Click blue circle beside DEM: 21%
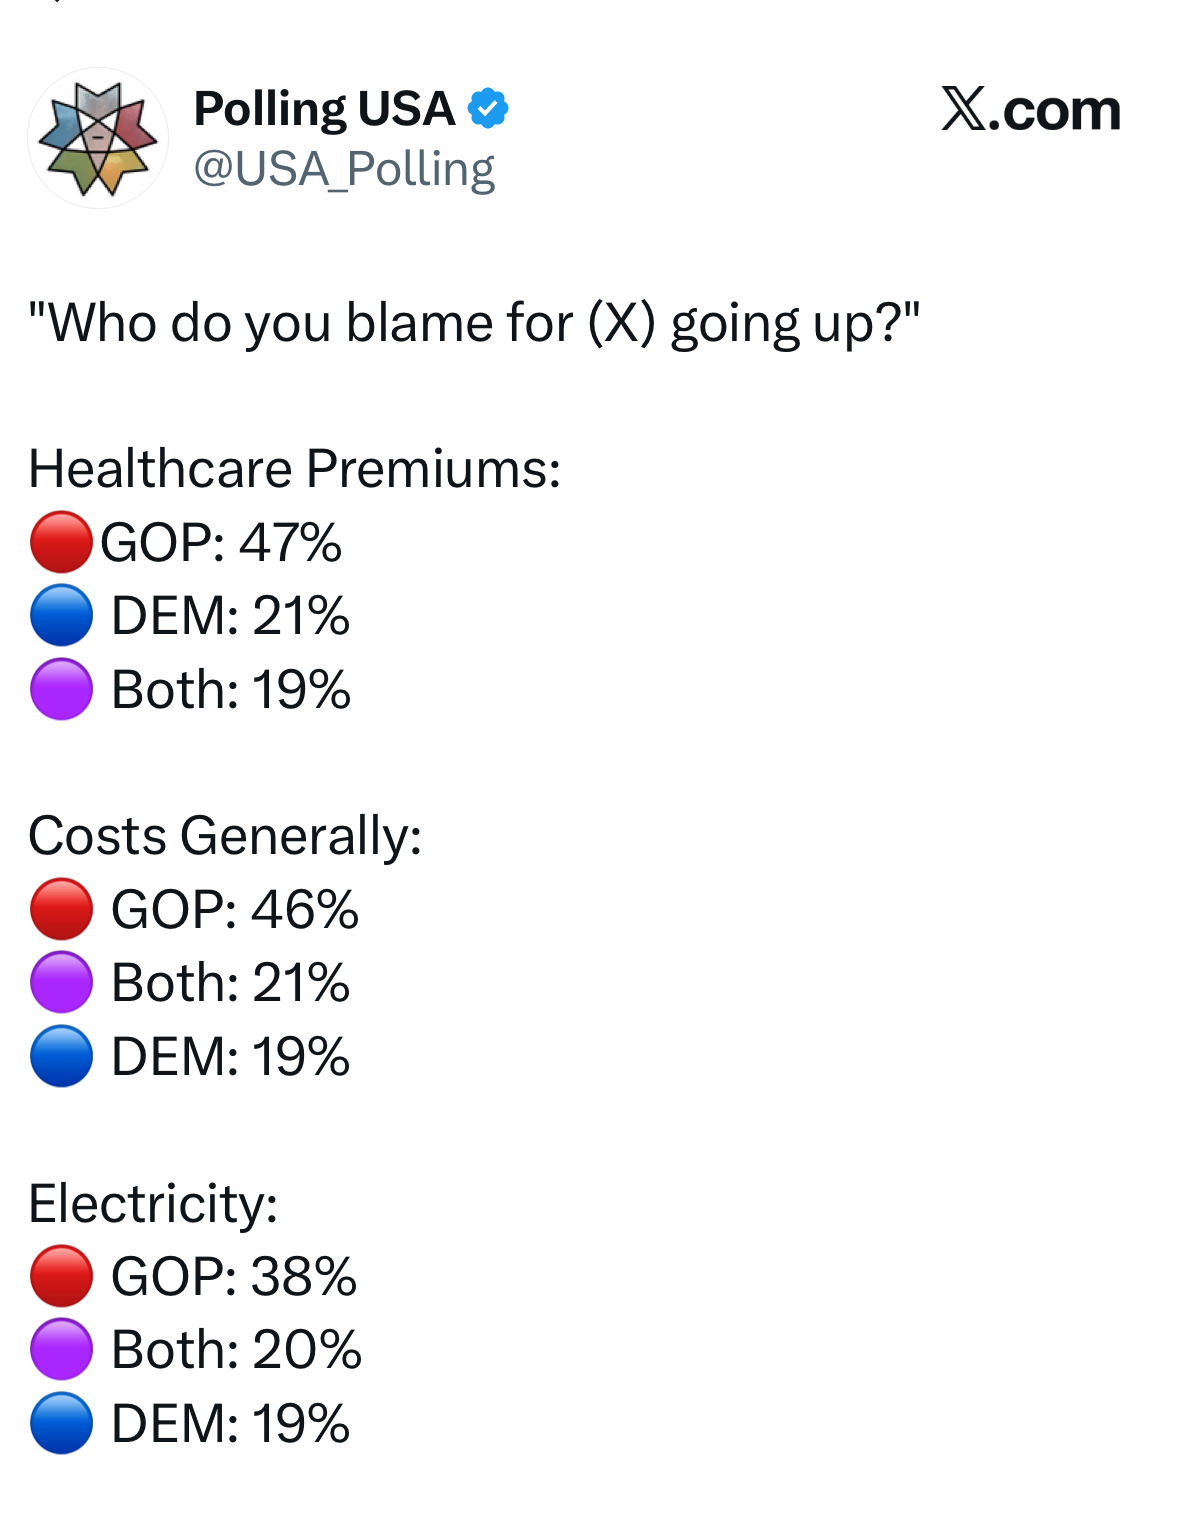The width and height of the screenshot is (1179, 1528). click(61, 615)
